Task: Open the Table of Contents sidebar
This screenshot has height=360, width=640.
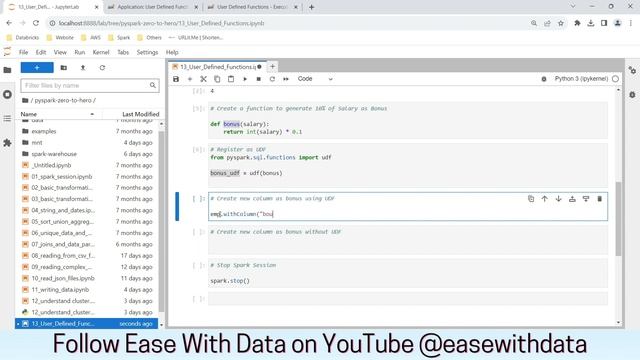Action: click(7, 119)
